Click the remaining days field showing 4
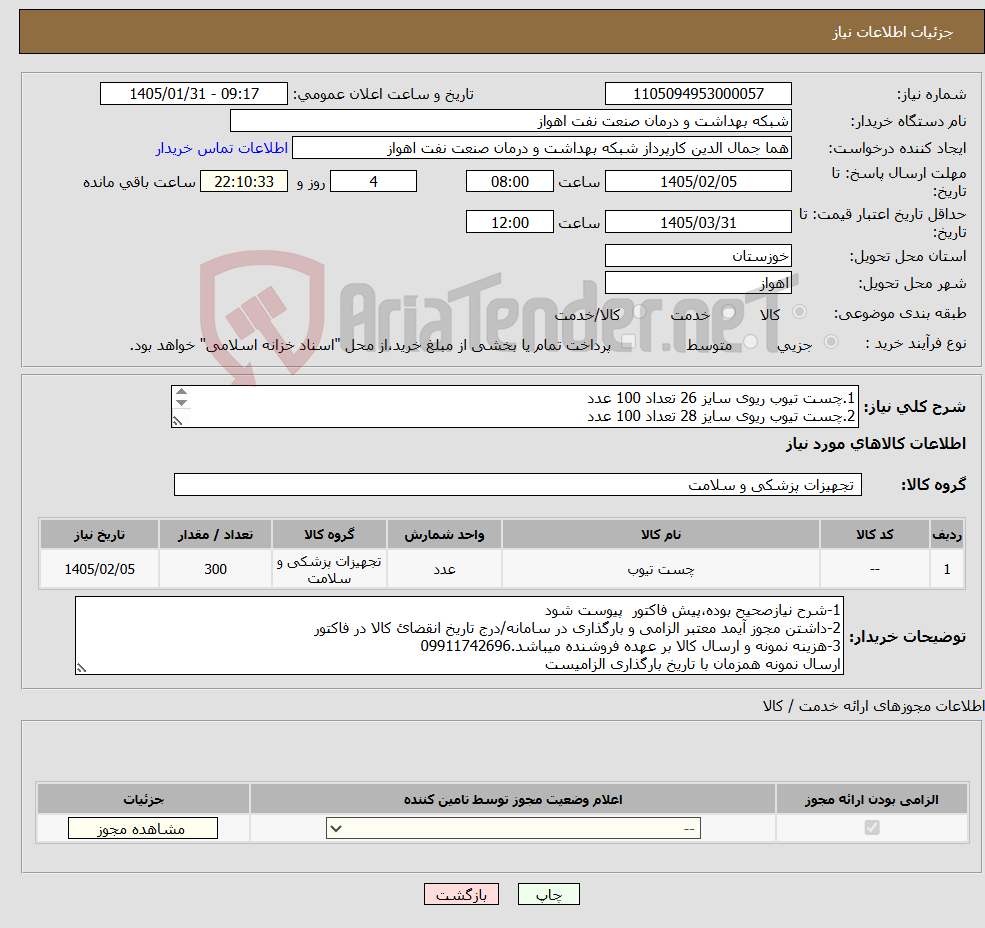The image size is (985, 928). tap(373, 182)
